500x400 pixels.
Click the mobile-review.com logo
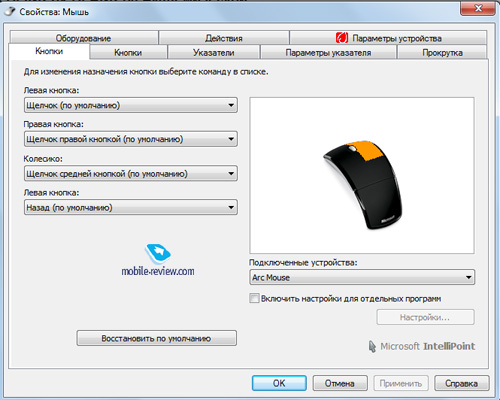158,260
